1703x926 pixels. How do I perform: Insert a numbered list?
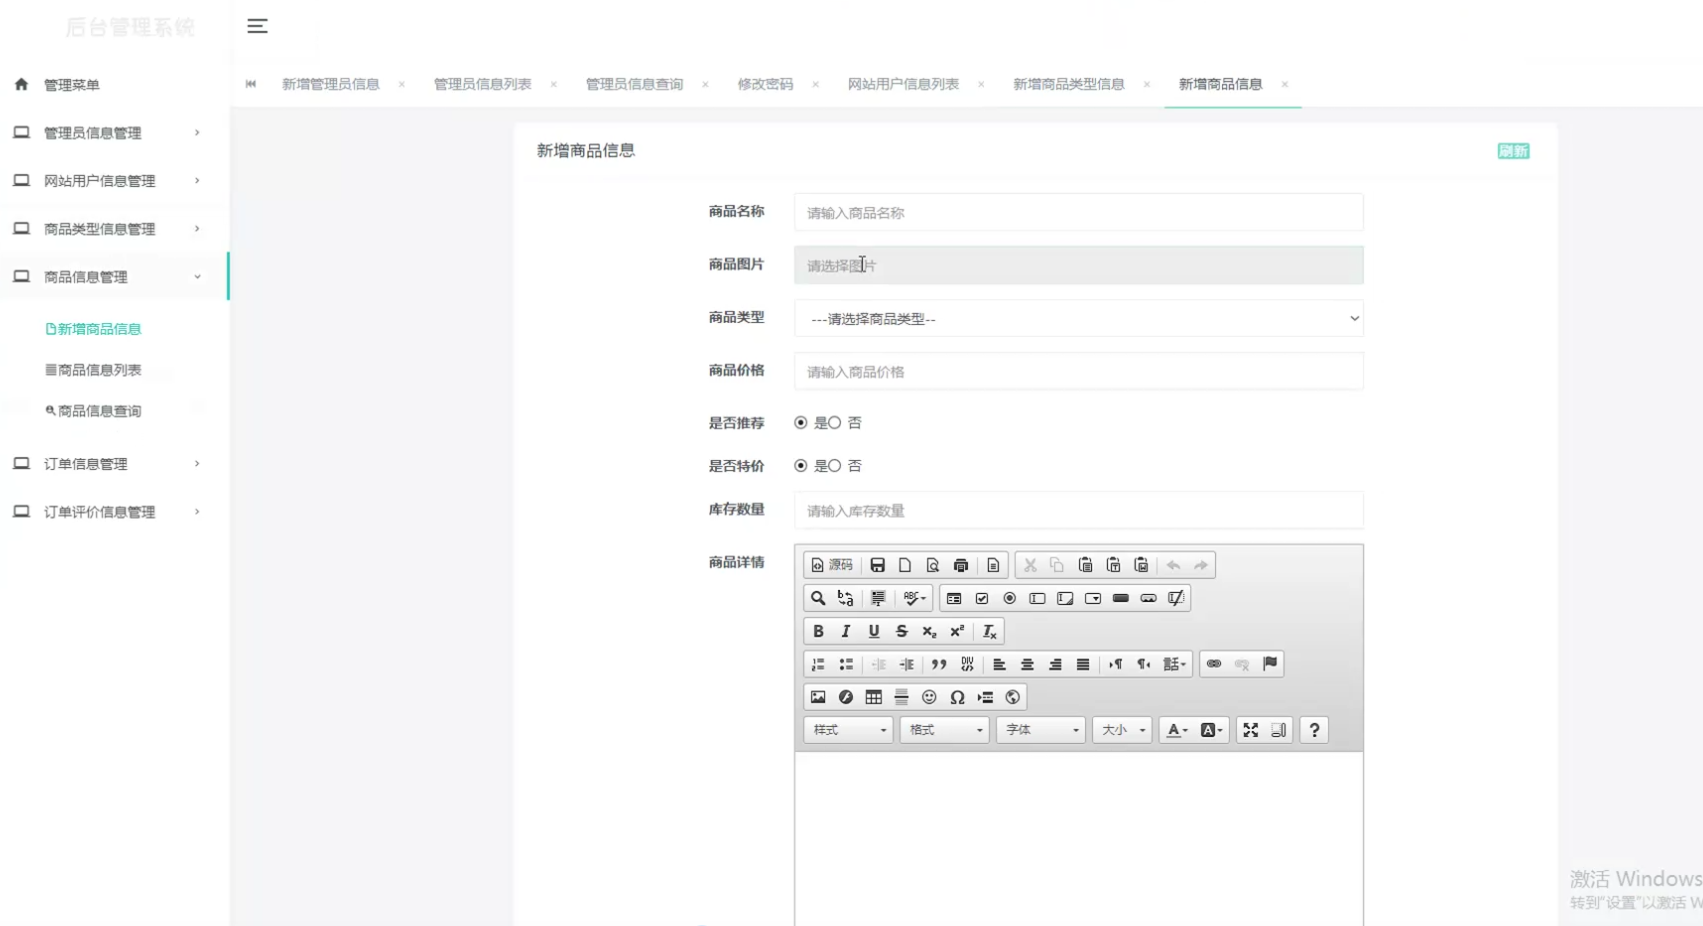point(818,664)
